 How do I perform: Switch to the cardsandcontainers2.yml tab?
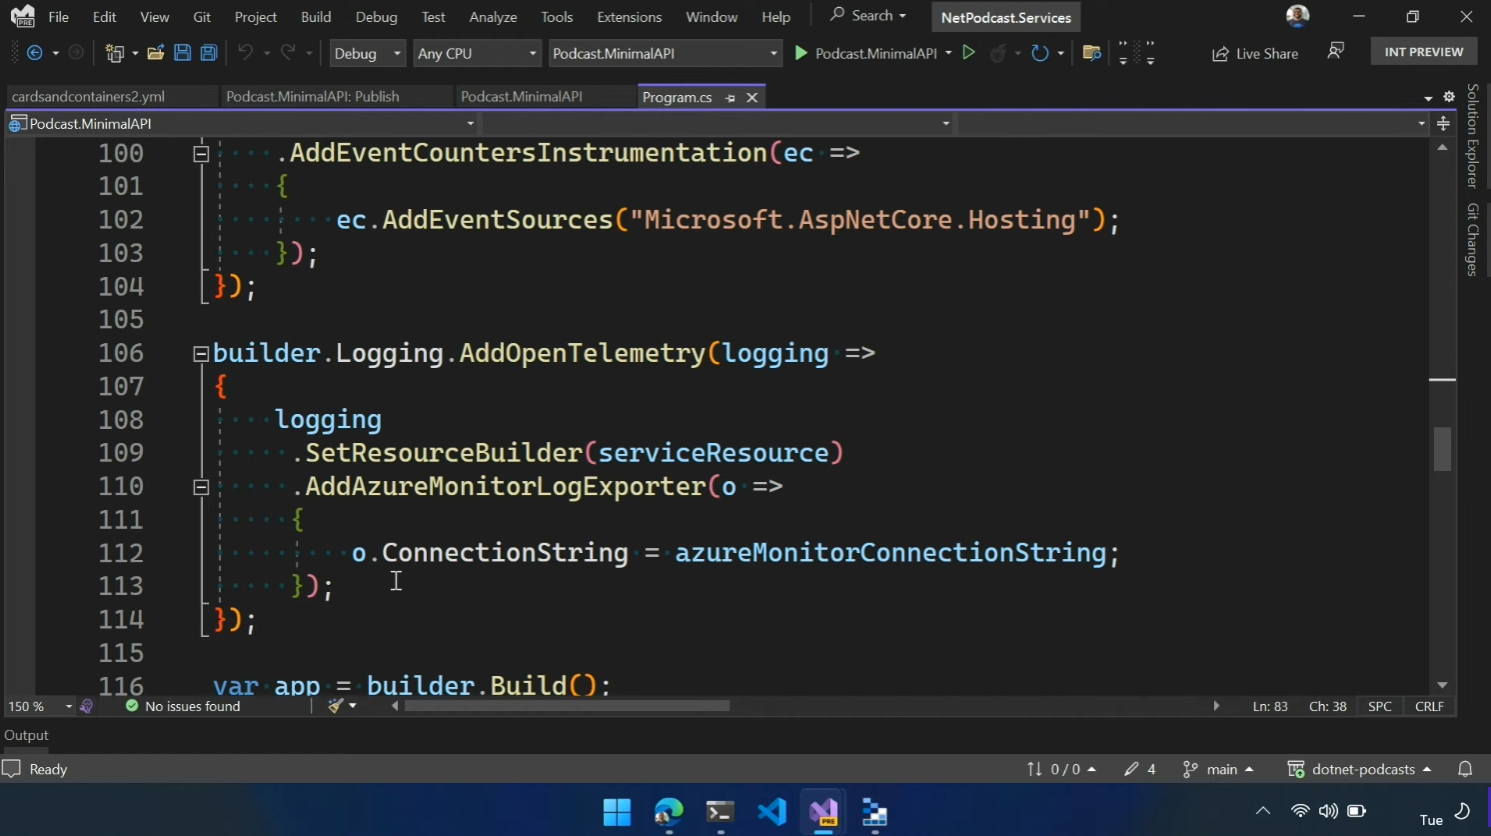(x=89, y=97)
